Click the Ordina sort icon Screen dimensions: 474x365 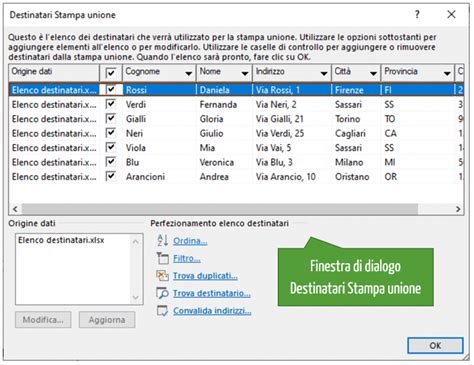(162, 240)
